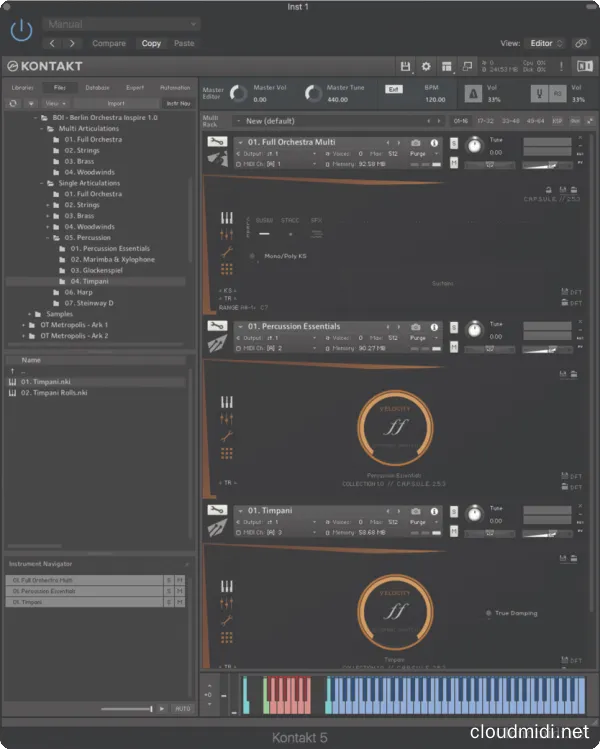This screenshot has height=749, width=600.
Task: Open Timpani orange grid pattern icon
Action: tap(227, 637)
